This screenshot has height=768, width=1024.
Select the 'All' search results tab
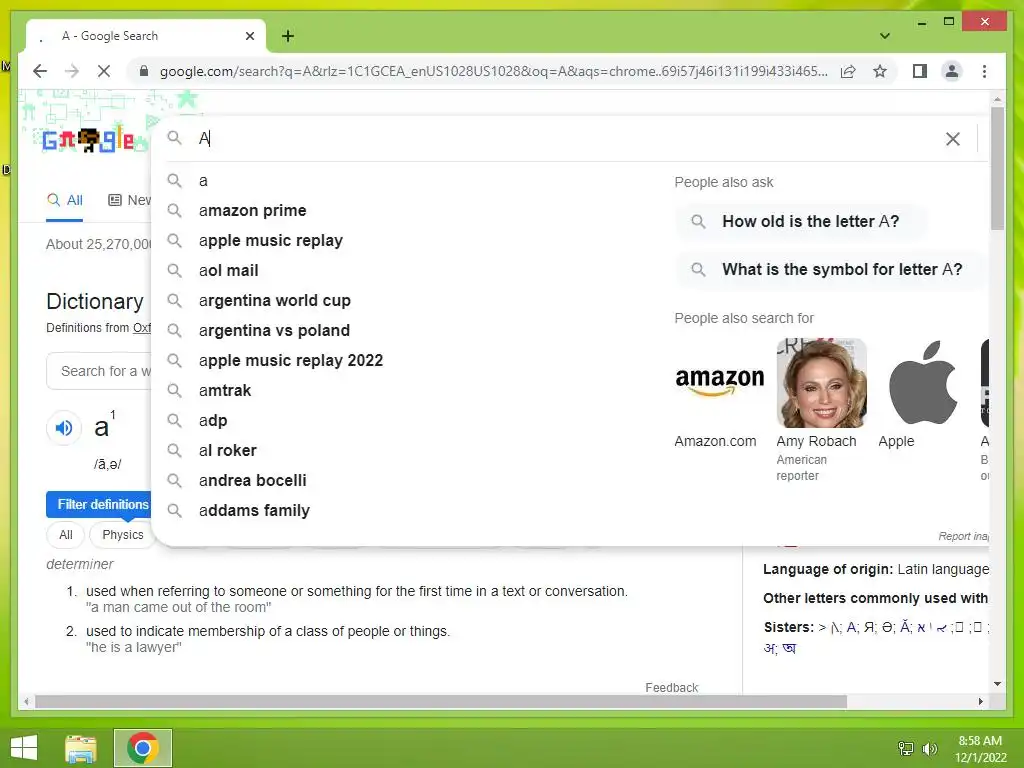(65, 200)
